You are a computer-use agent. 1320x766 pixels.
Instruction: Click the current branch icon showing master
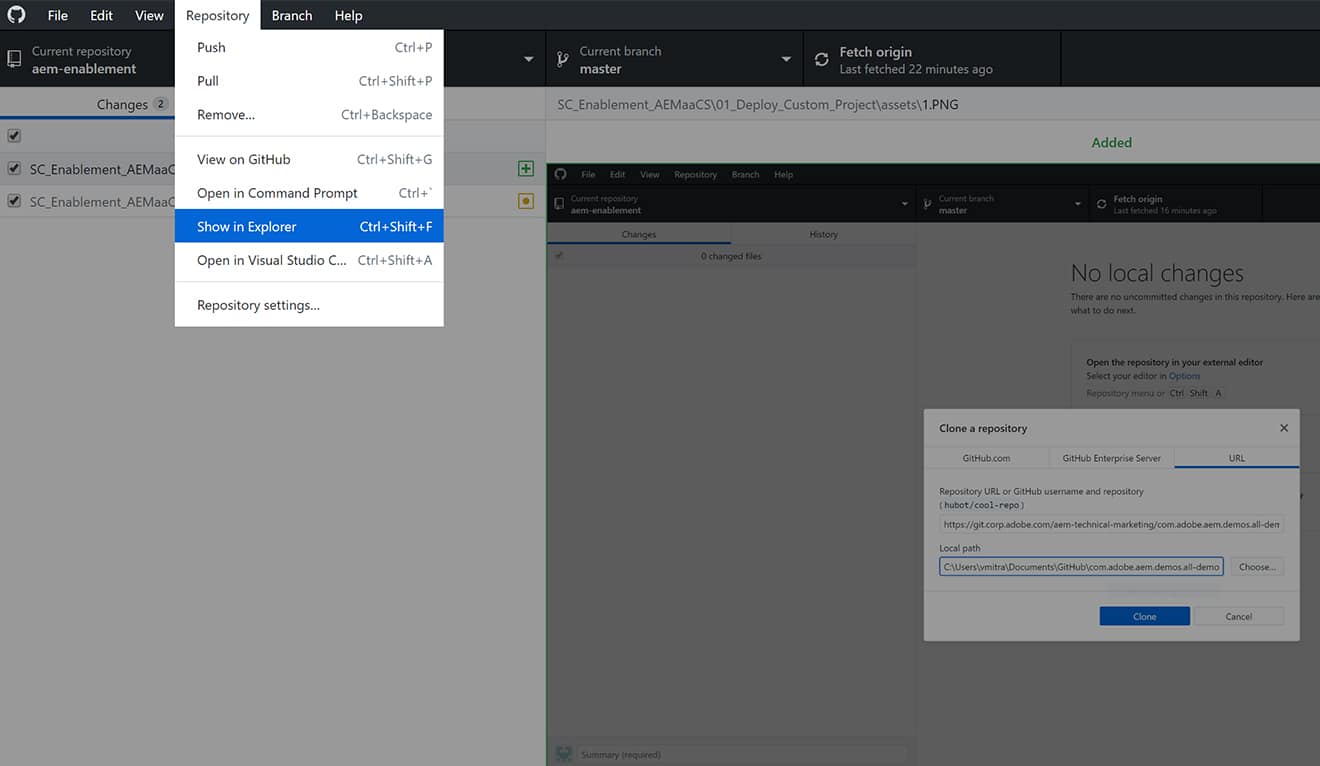563,58
